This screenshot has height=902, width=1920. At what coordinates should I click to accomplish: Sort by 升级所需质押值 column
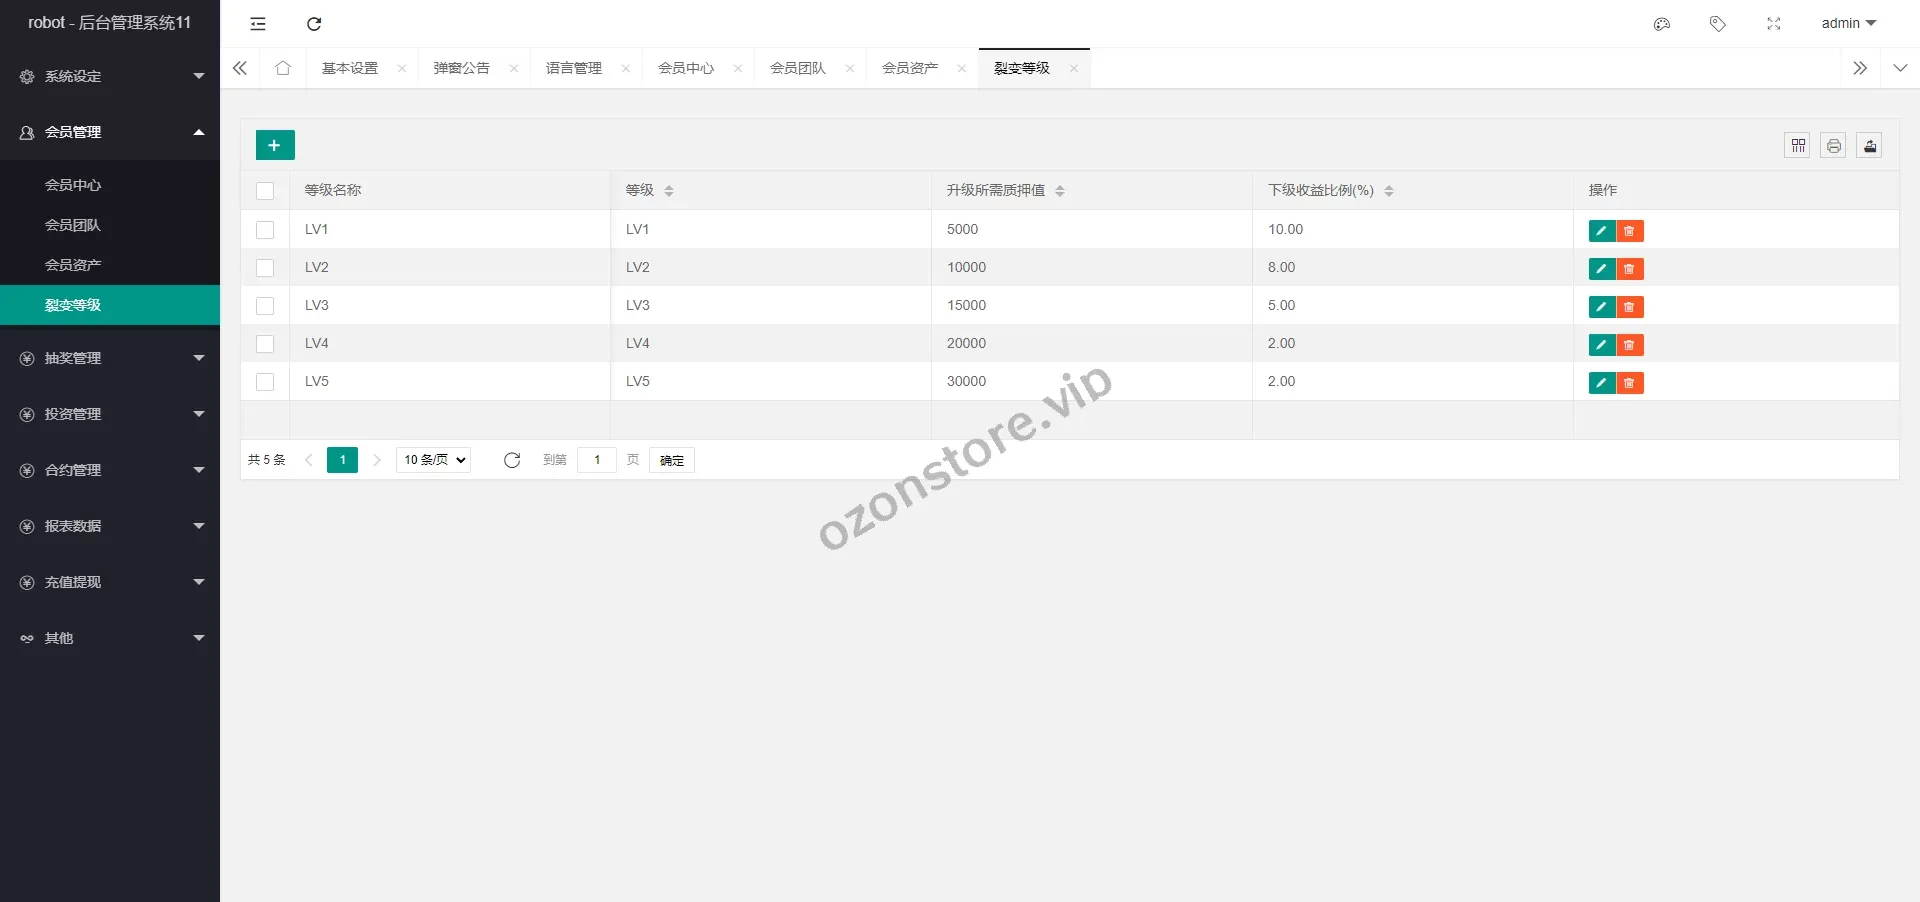point(1060,191)
